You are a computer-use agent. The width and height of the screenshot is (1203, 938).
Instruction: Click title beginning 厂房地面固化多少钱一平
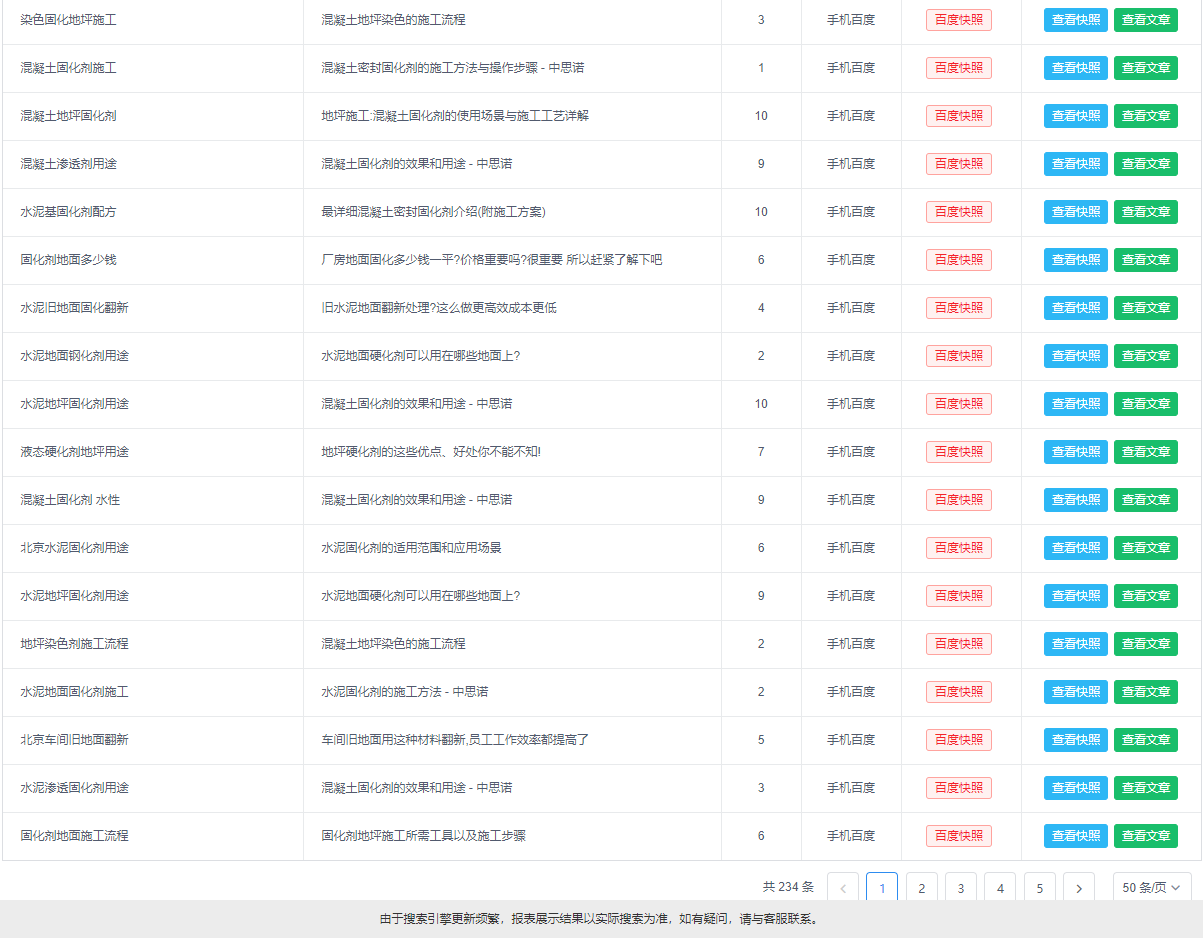491,260
